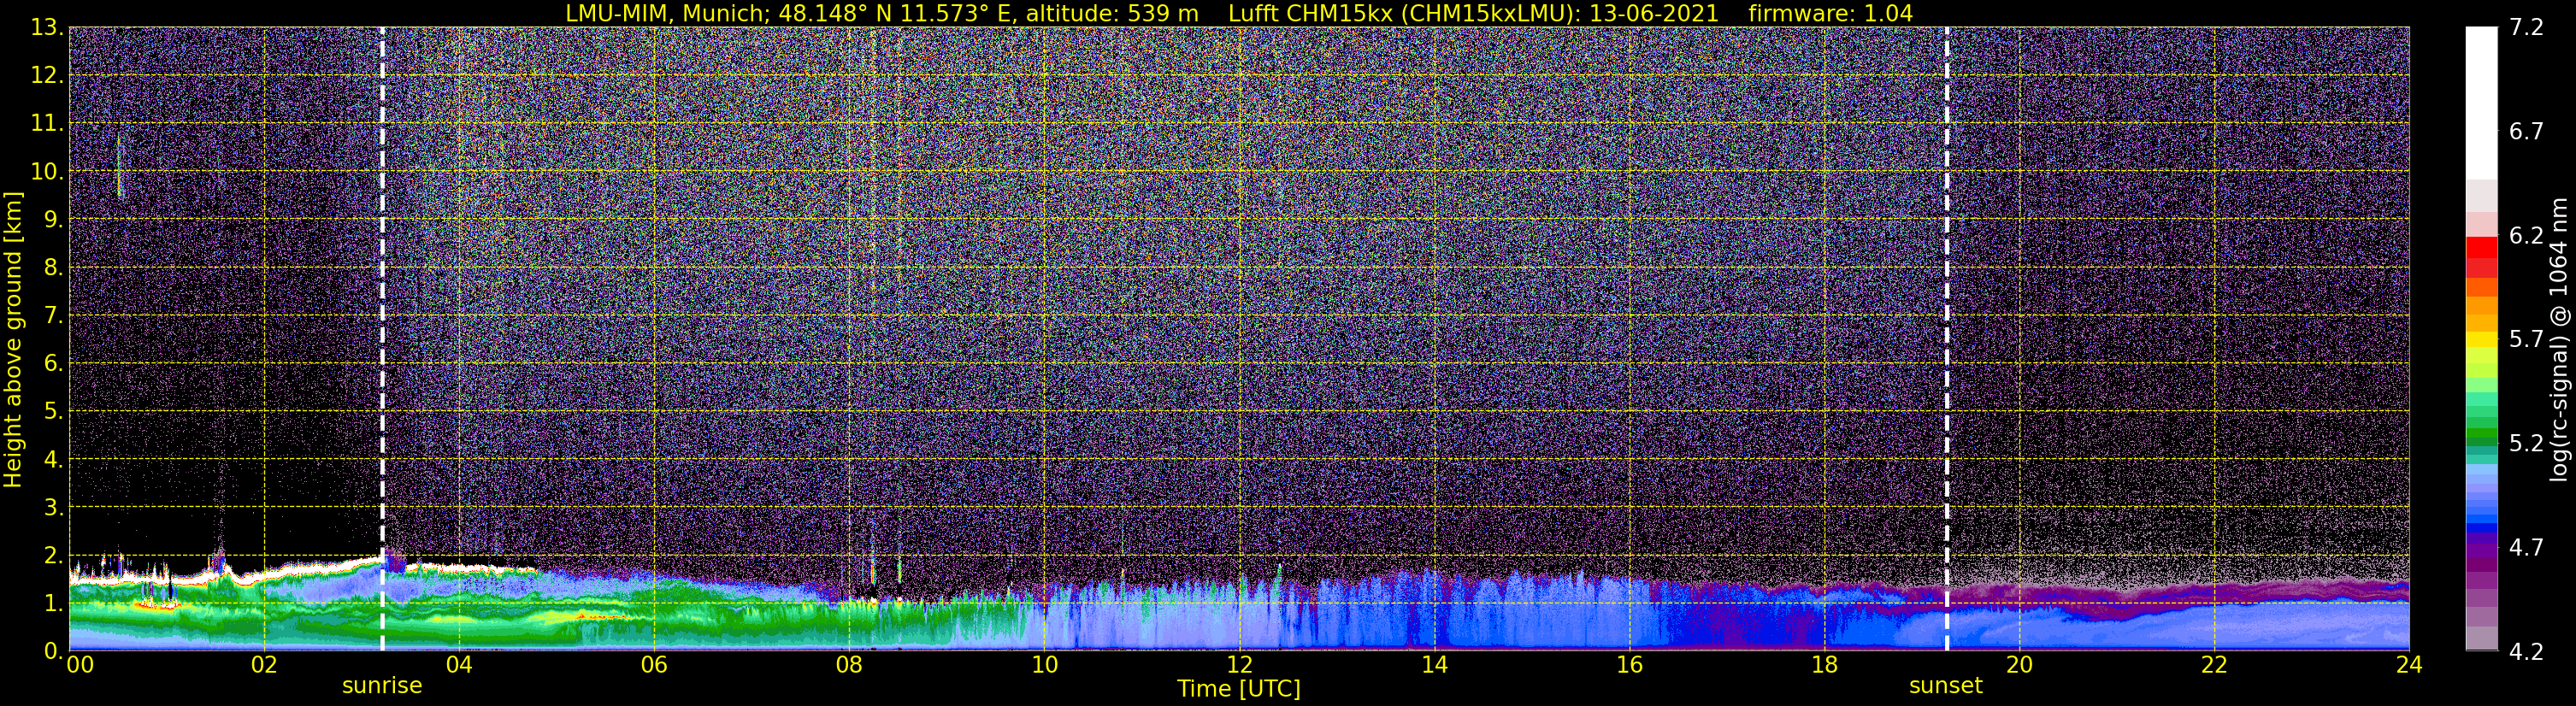
Task: Click the height axis tick label '10.'
Action: pyautogui.click(x=47, y=171)
